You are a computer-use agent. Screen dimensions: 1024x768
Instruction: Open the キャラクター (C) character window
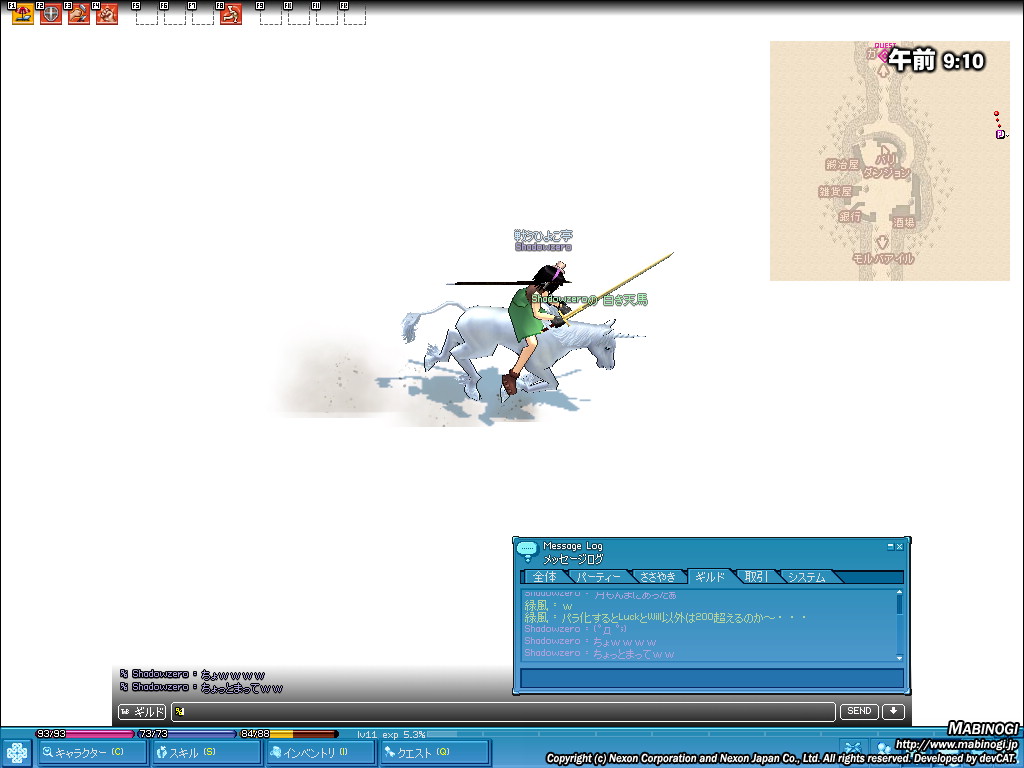pyautogui.click(x=91, y=752)
